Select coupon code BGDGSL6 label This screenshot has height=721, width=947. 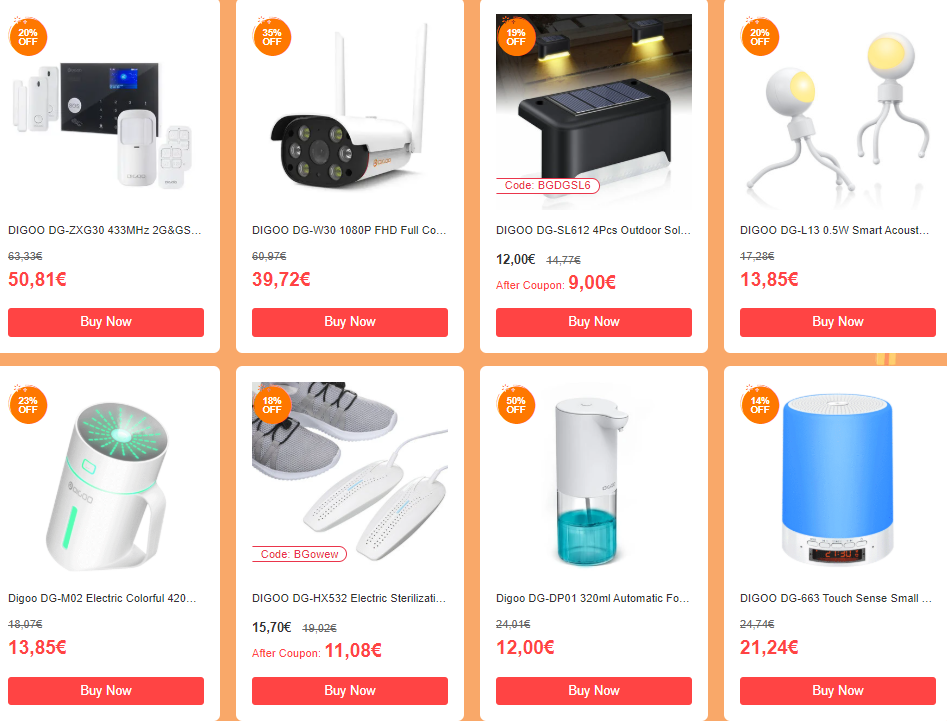(548, 185)
